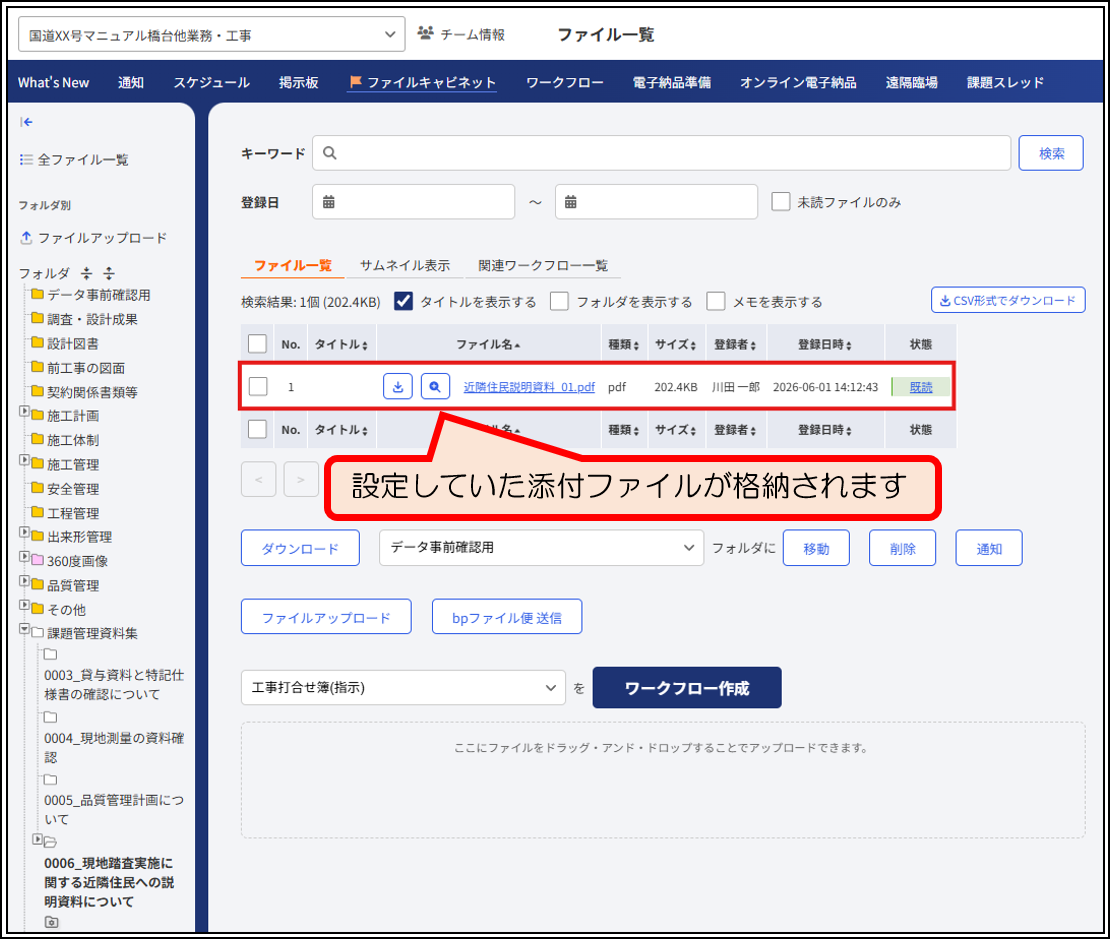Open the スケジュール menu item
1110x939 pixels.
(x=212, y=82)
